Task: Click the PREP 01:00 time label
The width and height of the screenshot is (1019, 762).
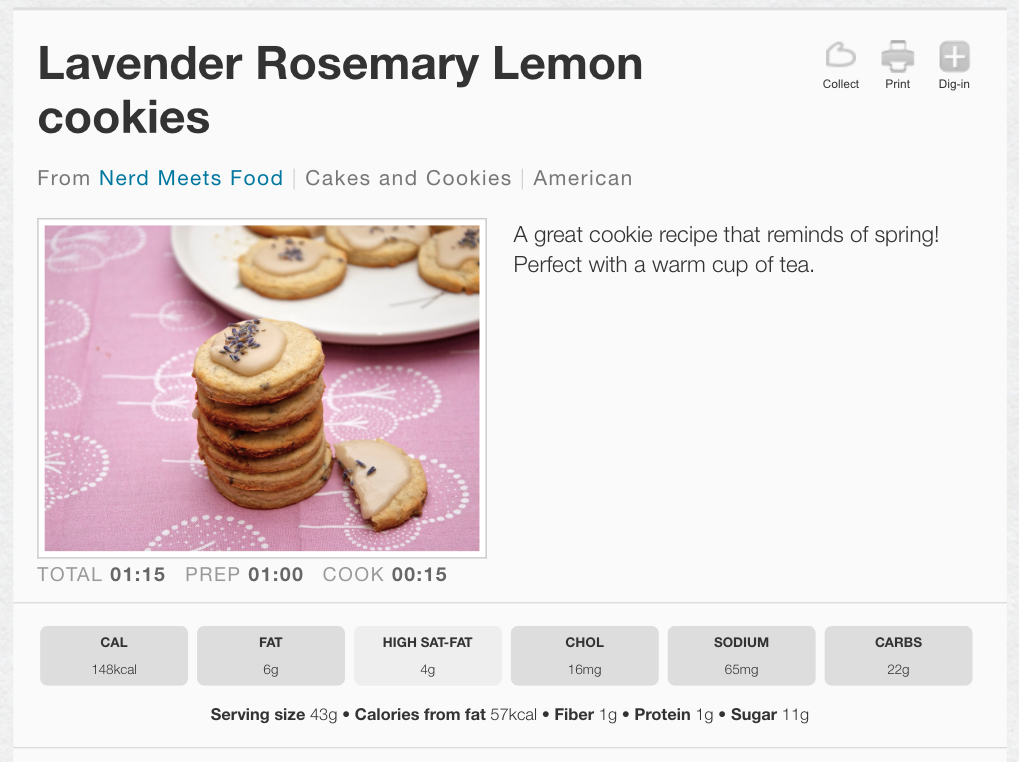Action: [x=244, y=574]
